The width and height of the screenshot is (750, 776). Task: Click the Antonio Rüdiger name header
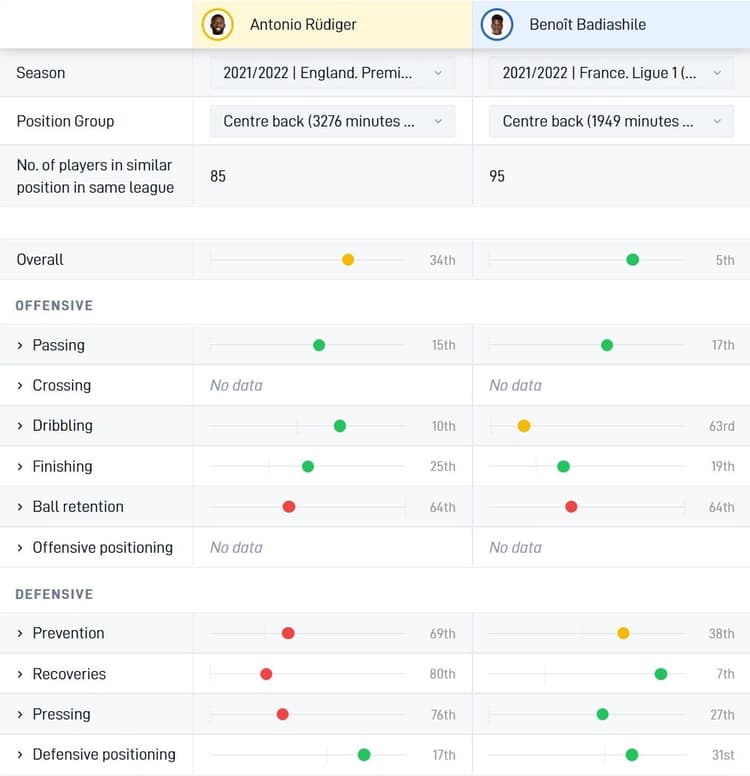click(x=303, y=24)
